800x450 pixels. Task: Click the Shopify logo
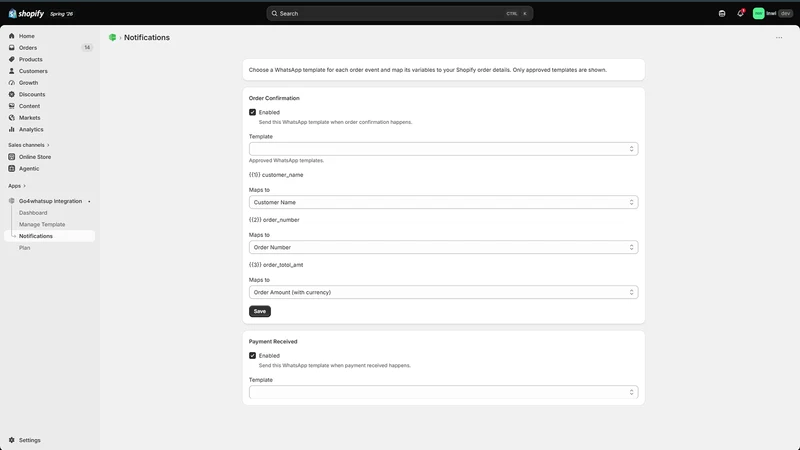(26, 14)
